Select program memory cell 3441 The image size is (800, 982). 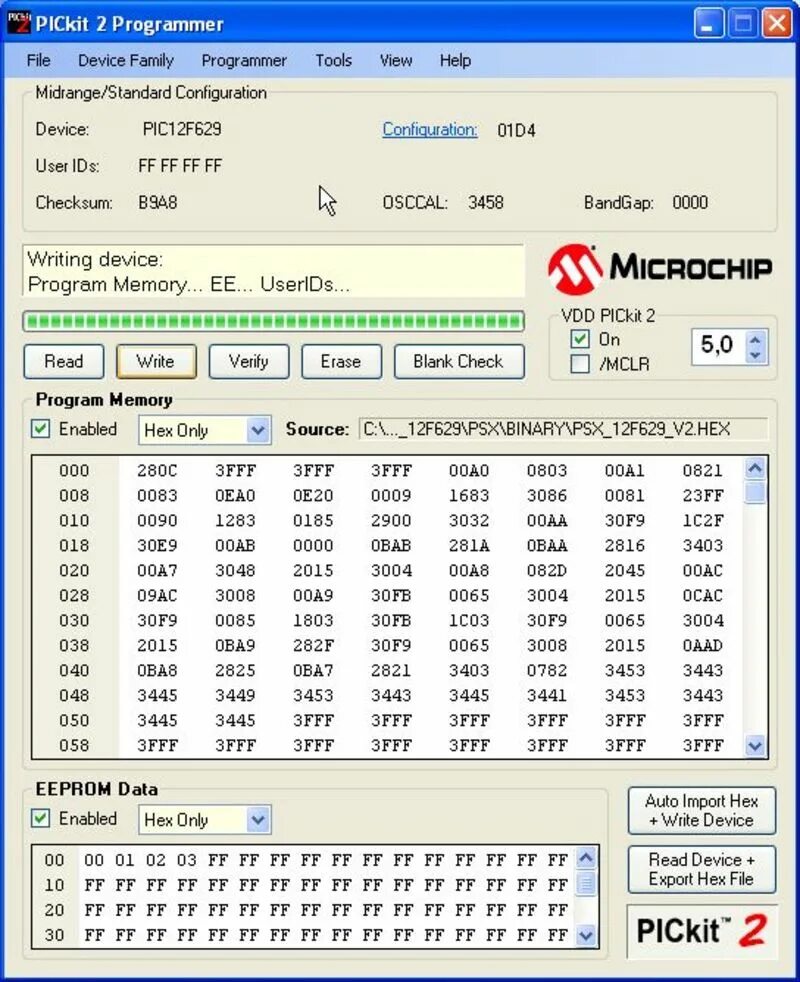click(x=547, y=695)
